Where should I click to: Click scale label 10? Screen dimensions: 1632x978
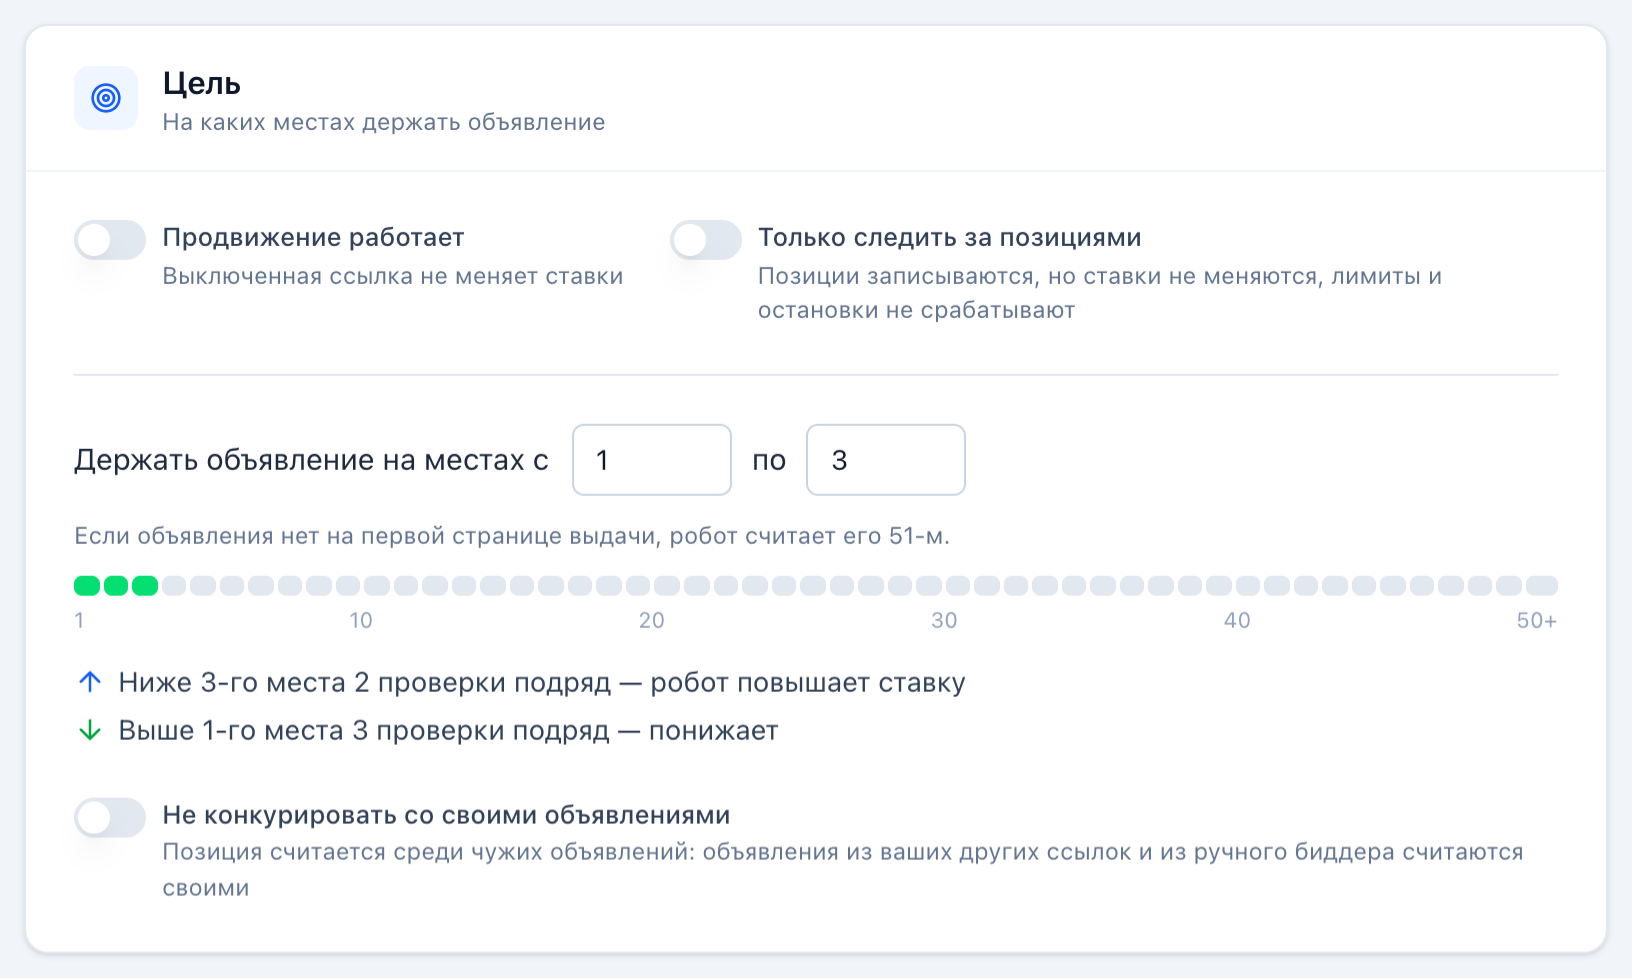pos(361,620)
